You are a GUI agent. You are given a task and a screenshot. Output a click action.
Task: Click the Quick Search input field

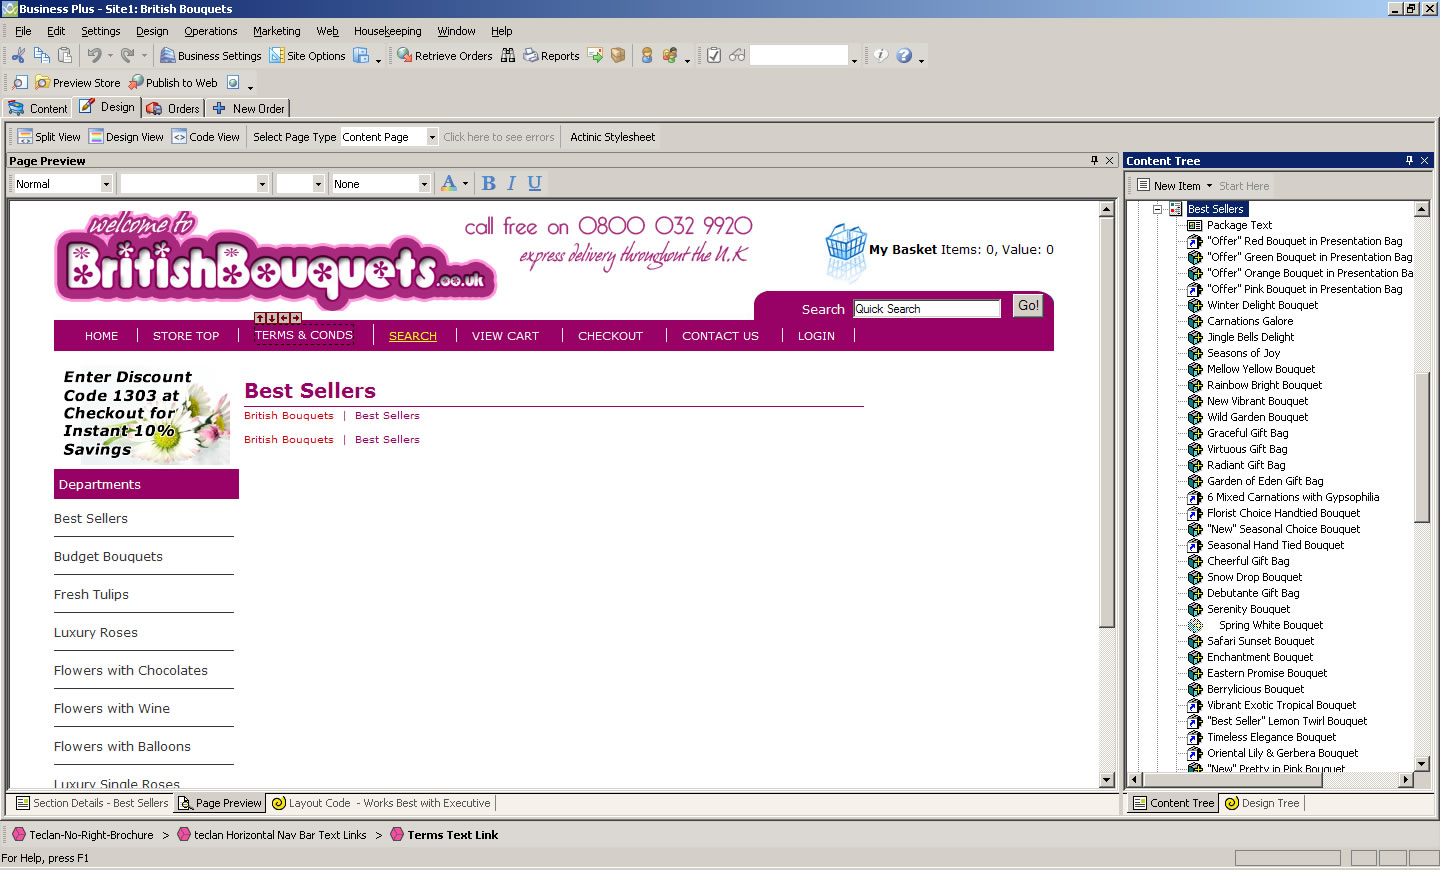click(926, 309)
